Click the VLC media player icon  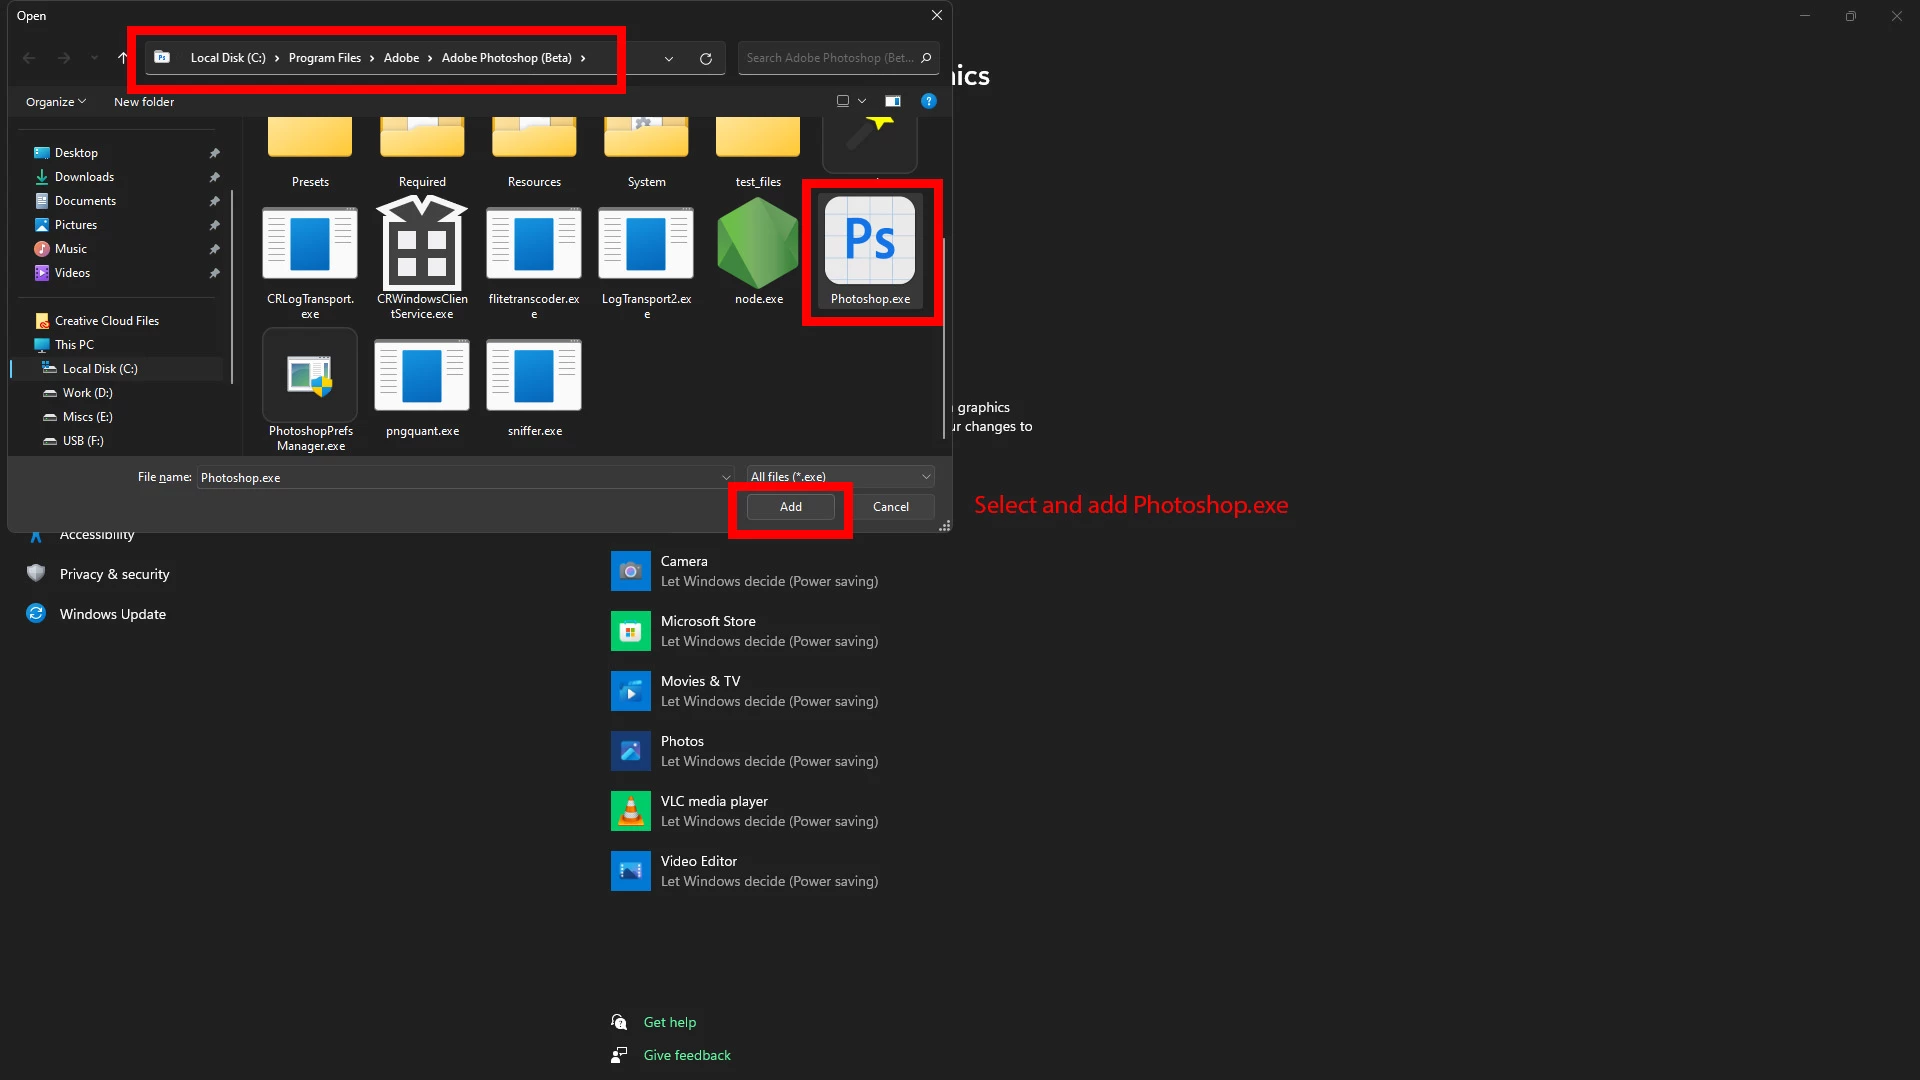tap(630, 811)
